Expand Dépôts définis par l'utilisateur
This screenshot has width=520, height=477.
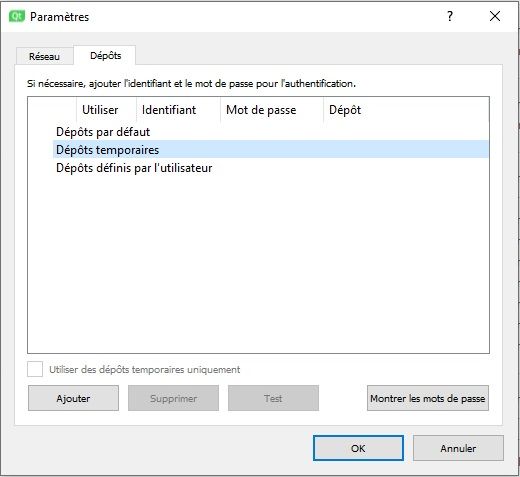tap(134, 168)
